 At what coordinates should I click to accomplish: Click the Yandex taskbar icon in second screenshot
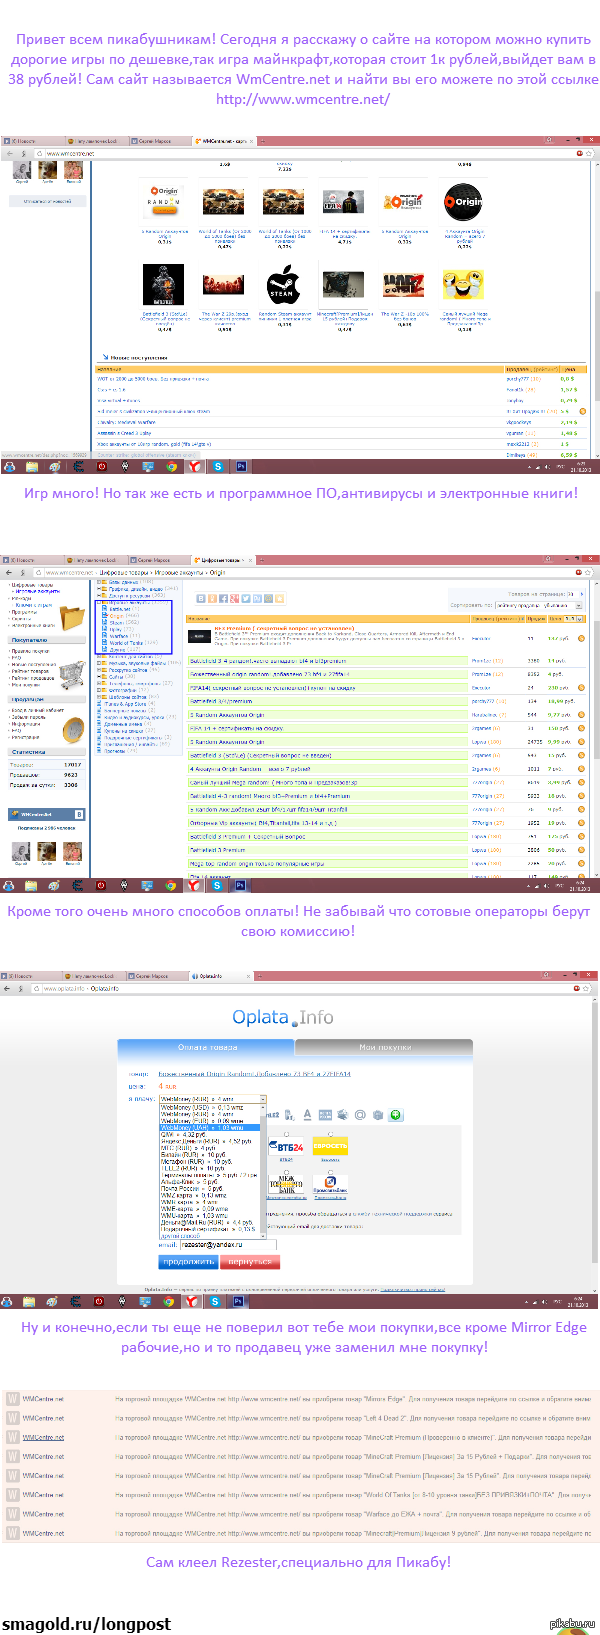(x=195, y=885)
